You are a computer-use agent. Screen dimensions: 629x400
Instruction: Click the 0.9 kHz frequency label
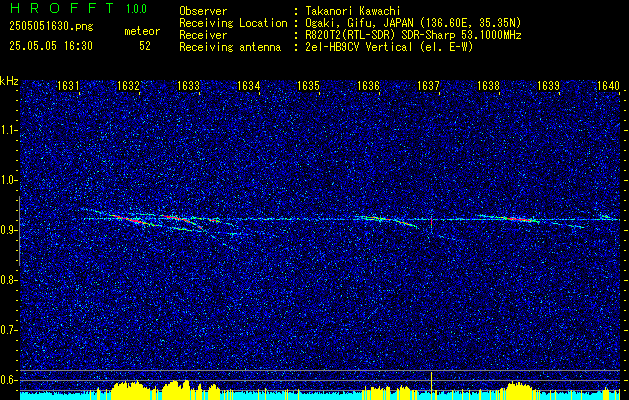(7, 230)
